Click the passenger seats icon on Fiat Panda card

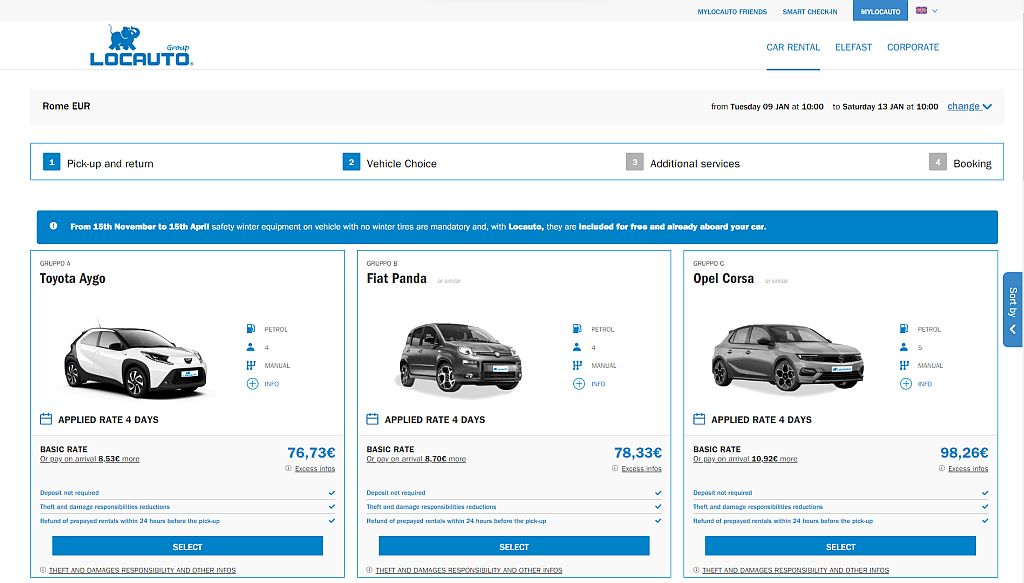[577, 347]
